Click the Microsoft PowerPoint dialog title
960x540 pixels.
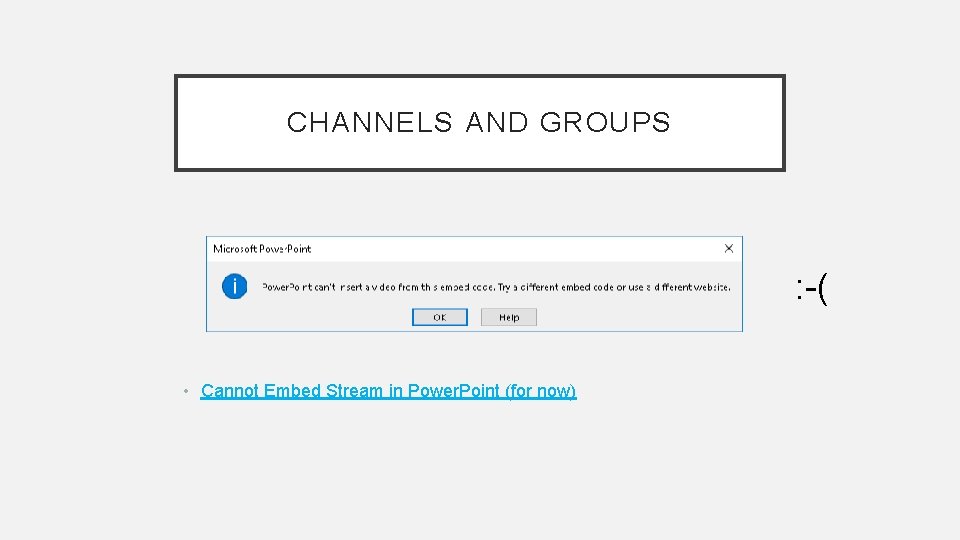click(x=262, y=249)
